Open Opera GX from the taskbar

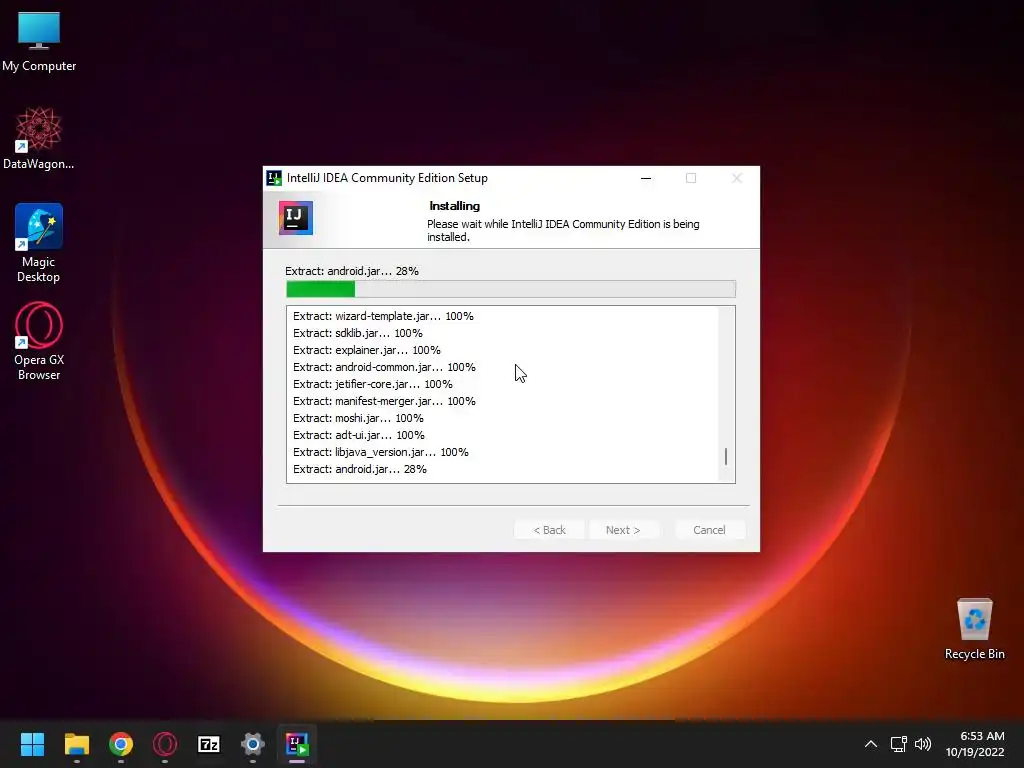click(165, 744)
